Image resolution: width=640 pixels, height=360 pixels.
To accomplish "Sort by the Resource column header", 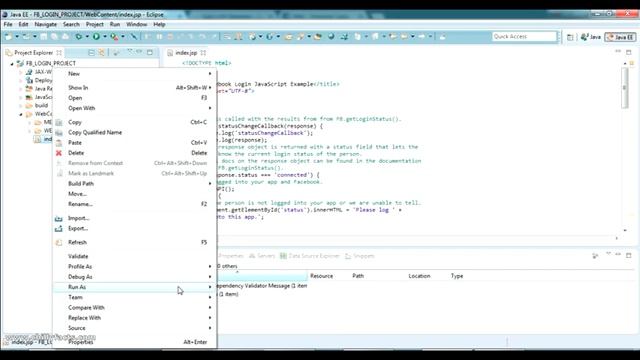I will (x=321, y=276).
